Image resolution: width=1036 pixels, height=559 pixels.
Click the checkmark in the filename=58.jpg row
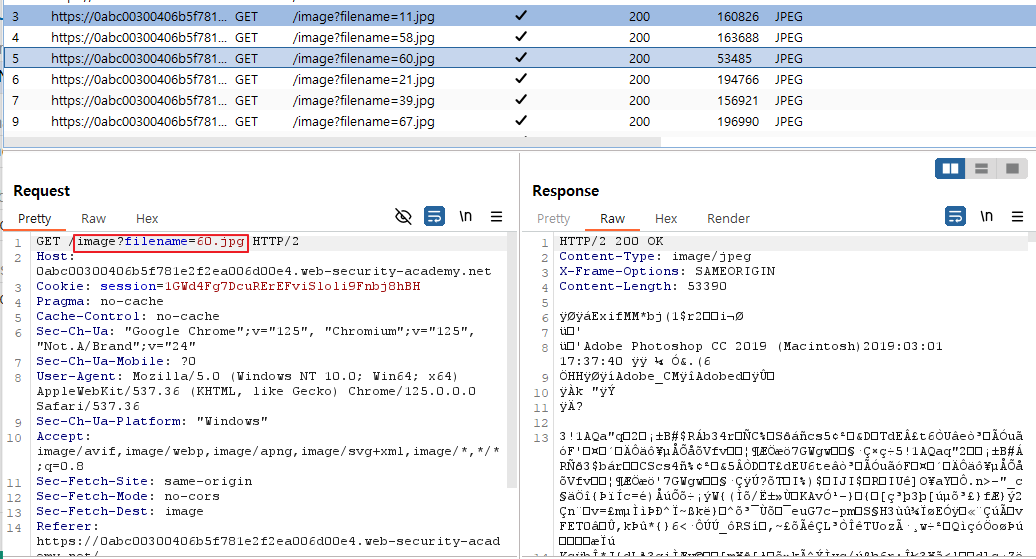coord(521,36)
